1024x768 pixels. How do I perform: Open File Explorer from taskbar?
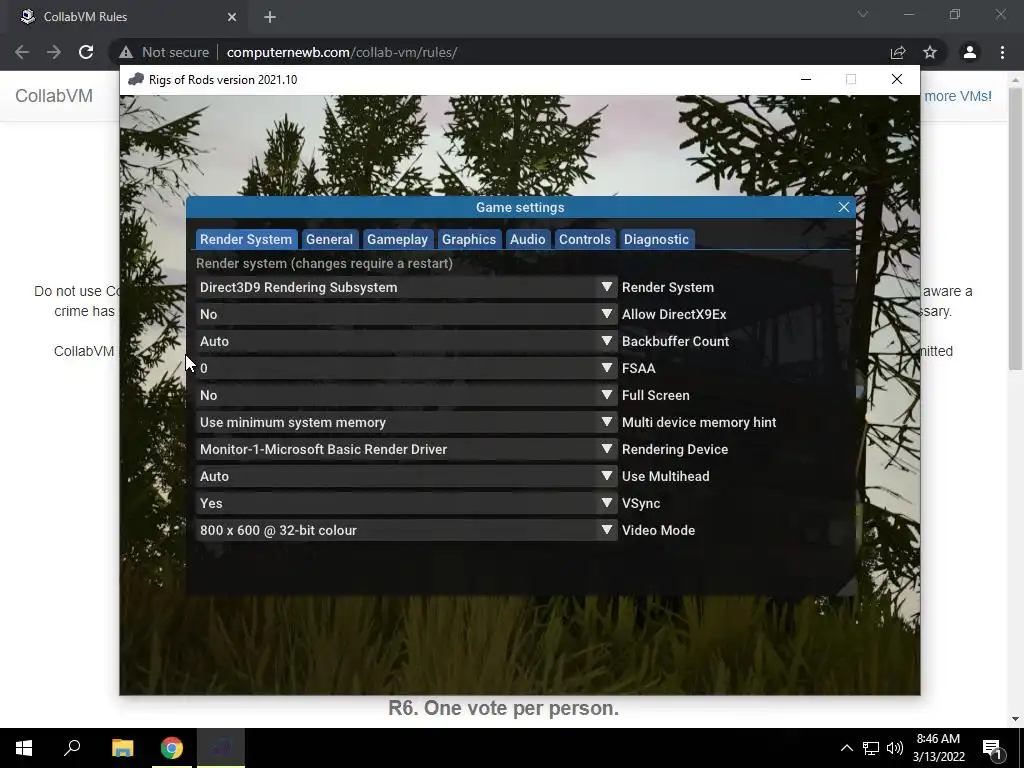coord(122,748)
